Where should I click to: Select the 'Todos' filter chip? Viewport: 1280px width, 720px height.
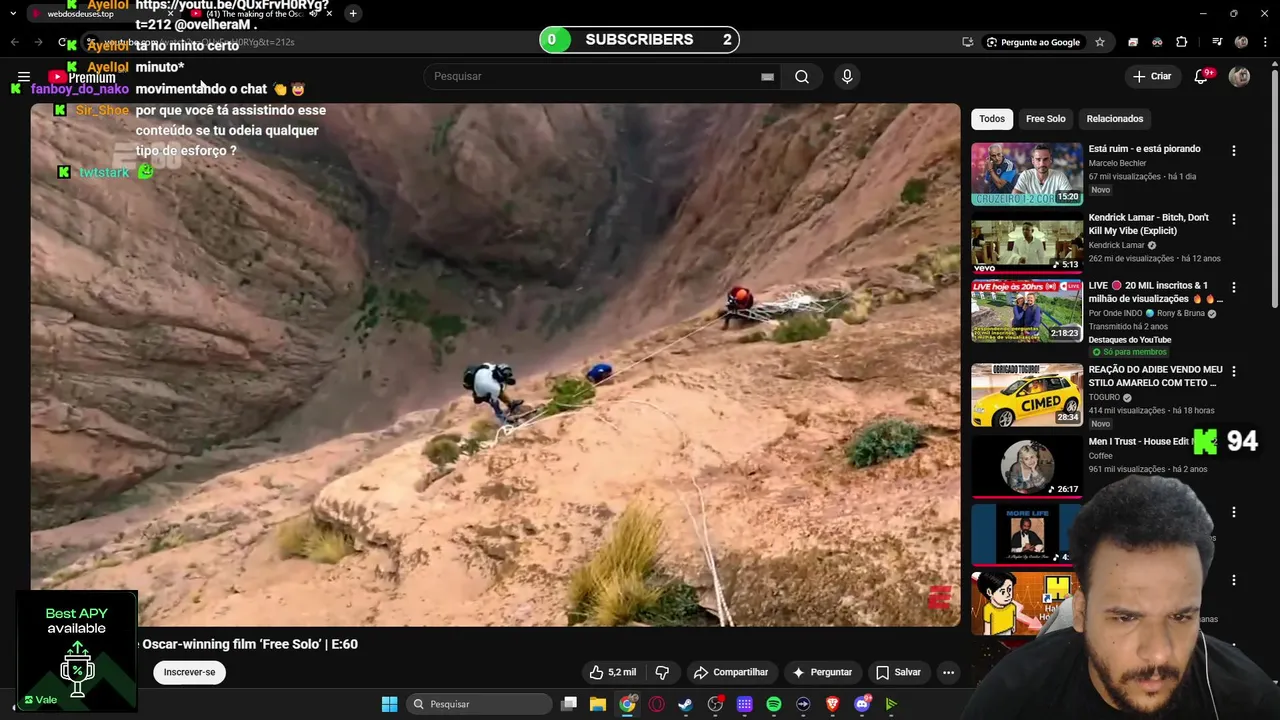click(x=992, y=119)
